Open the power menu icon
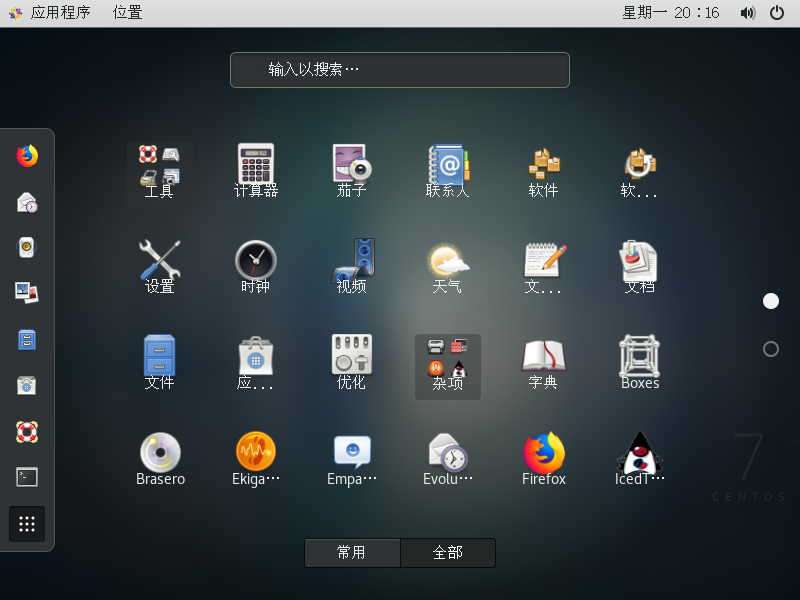Image resolution: width=800 pixels, height=600 pixels. click(777, 13)
